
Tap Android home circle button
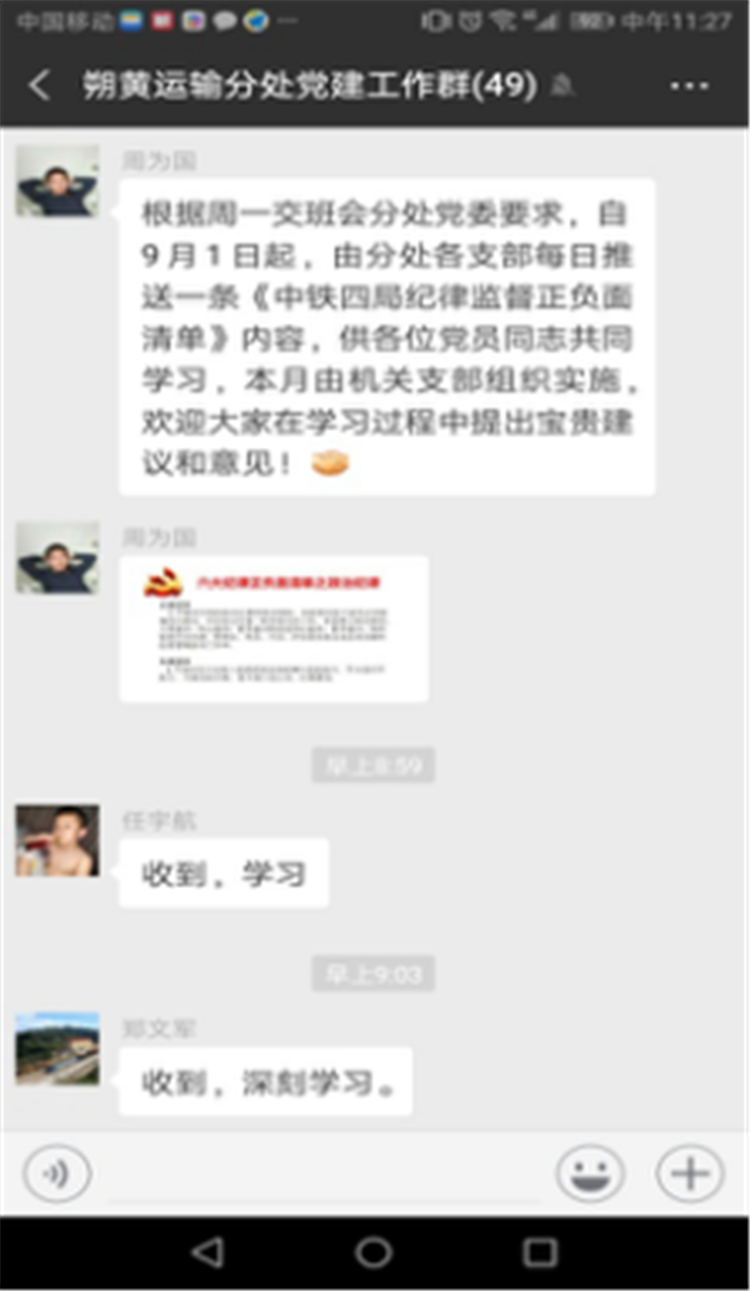[x=374, y=1252]
